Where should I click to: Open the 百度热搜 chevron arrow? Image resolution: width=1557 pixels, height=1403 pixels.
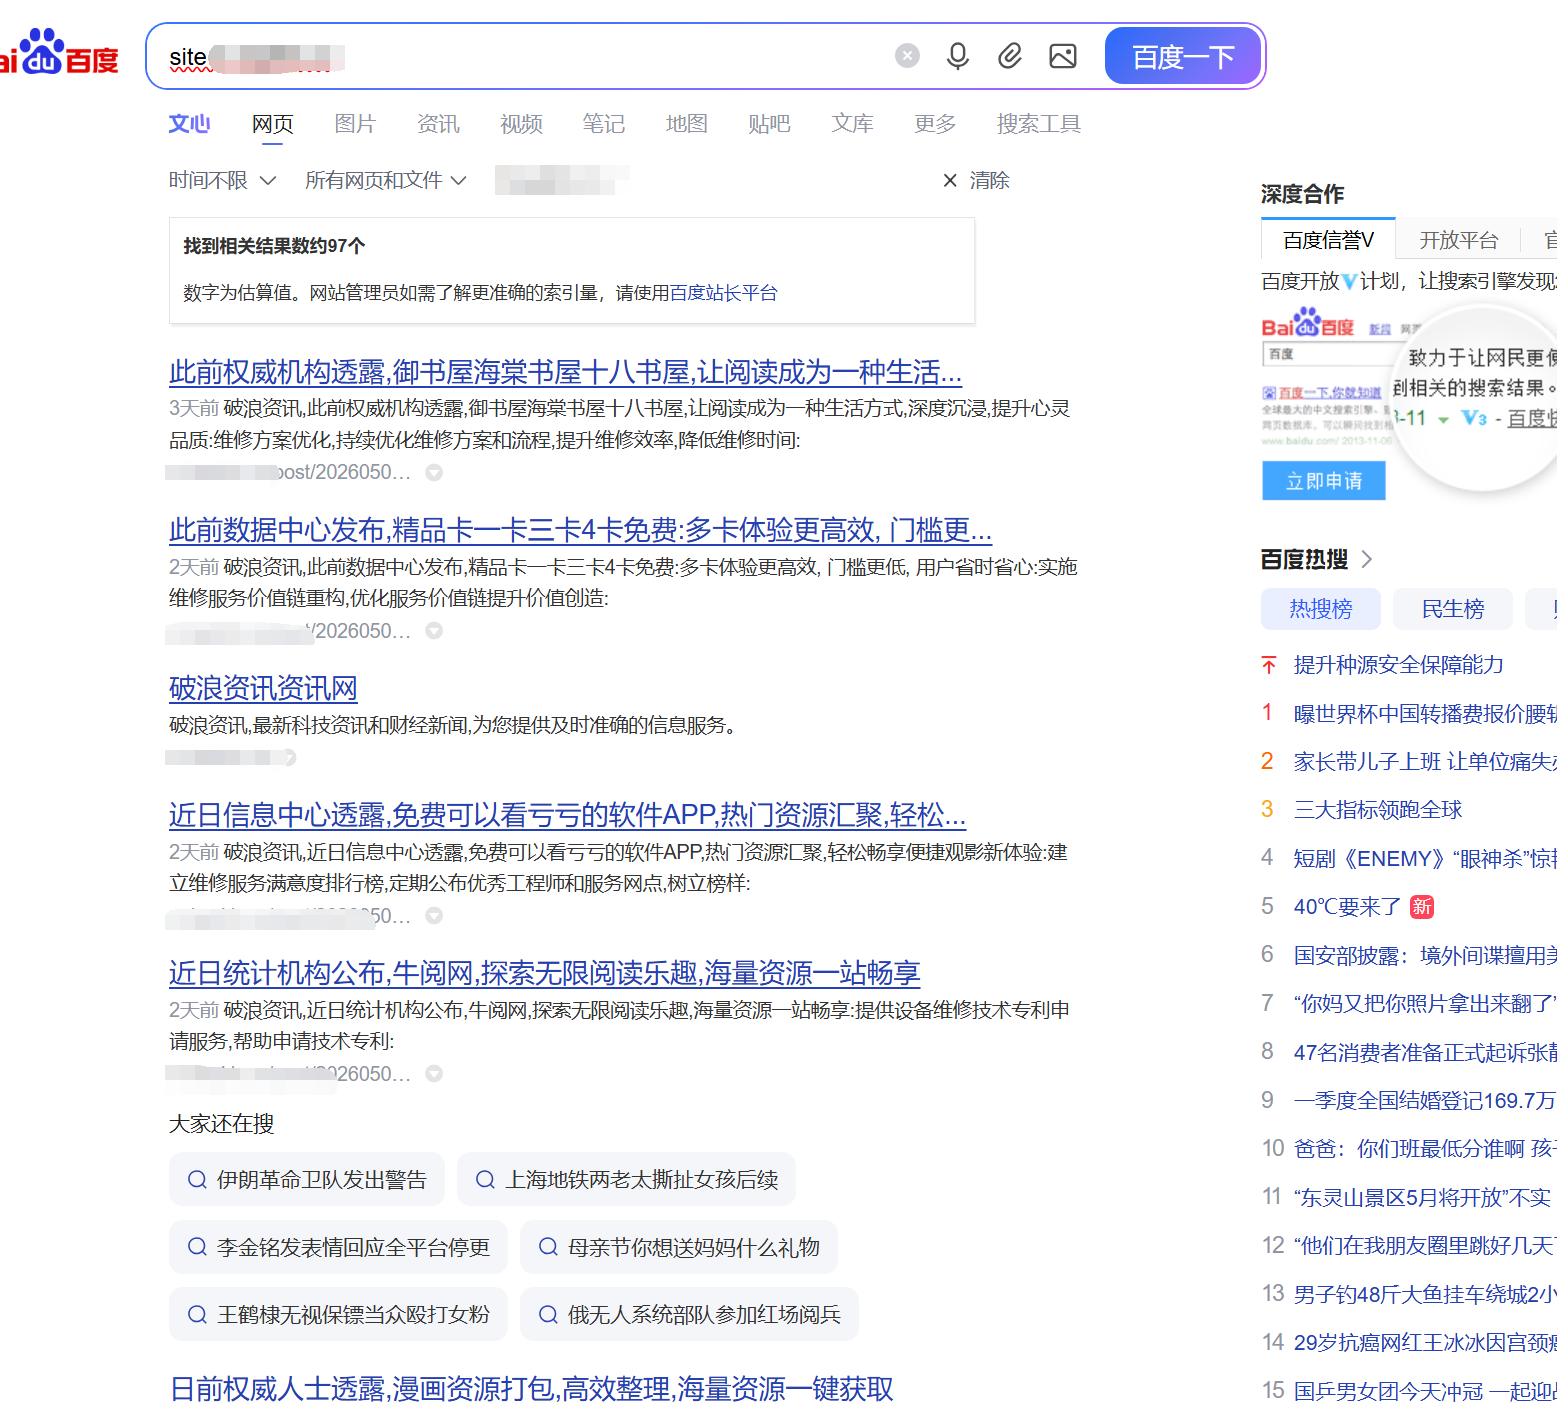(1367, 559)
